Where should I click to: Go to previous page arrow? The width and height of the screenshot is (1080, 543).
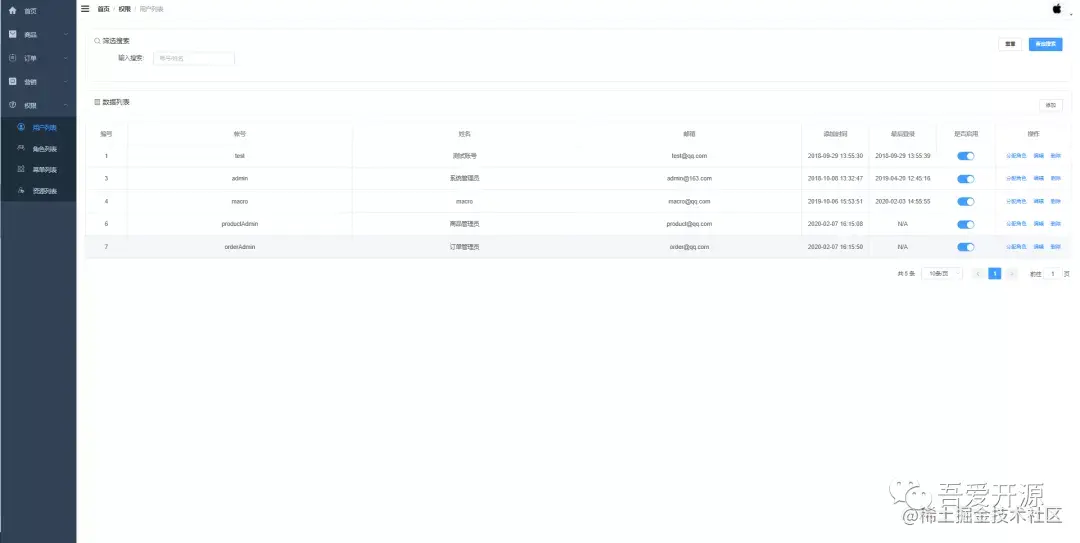click(x=977, y=274)
